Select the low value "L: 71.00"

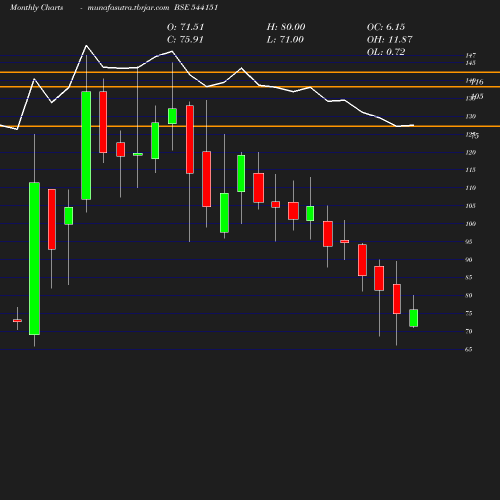coord(285,40)
